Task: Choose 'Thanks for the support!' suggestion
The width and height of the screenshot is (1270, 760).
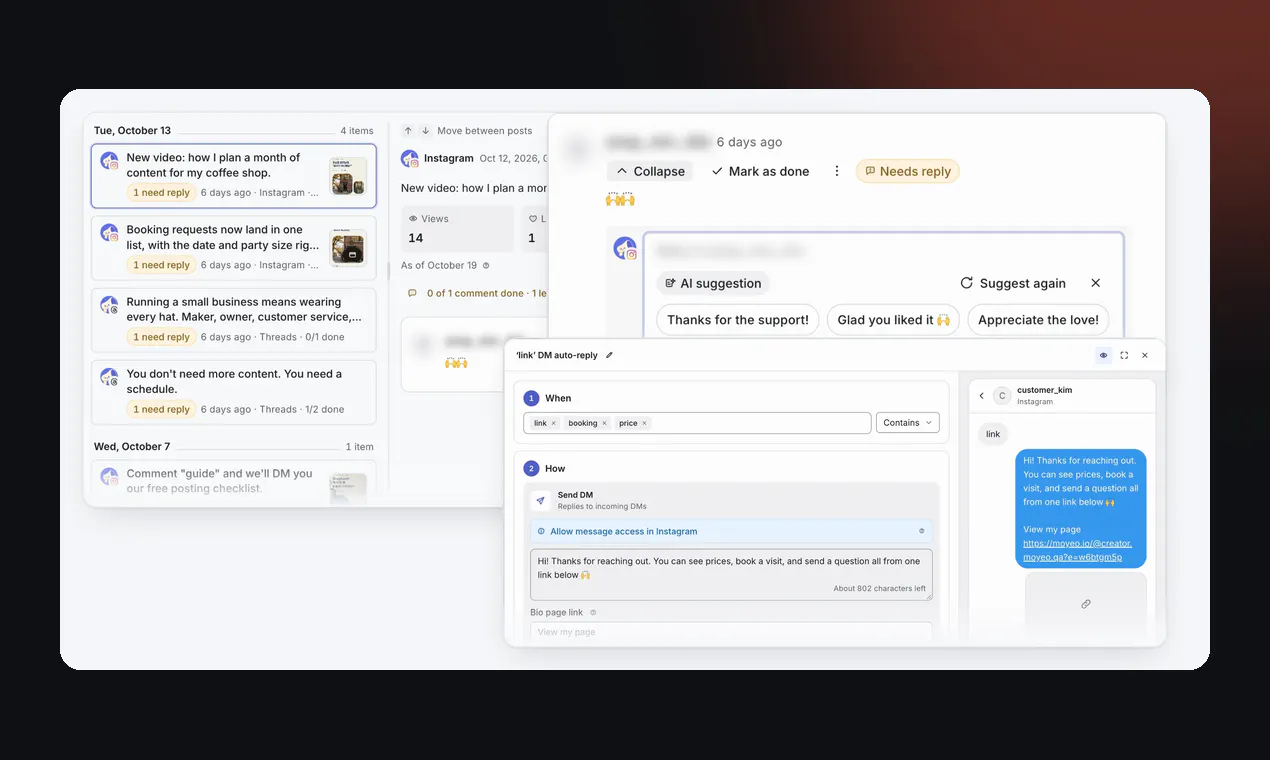Action: point(738,320)
